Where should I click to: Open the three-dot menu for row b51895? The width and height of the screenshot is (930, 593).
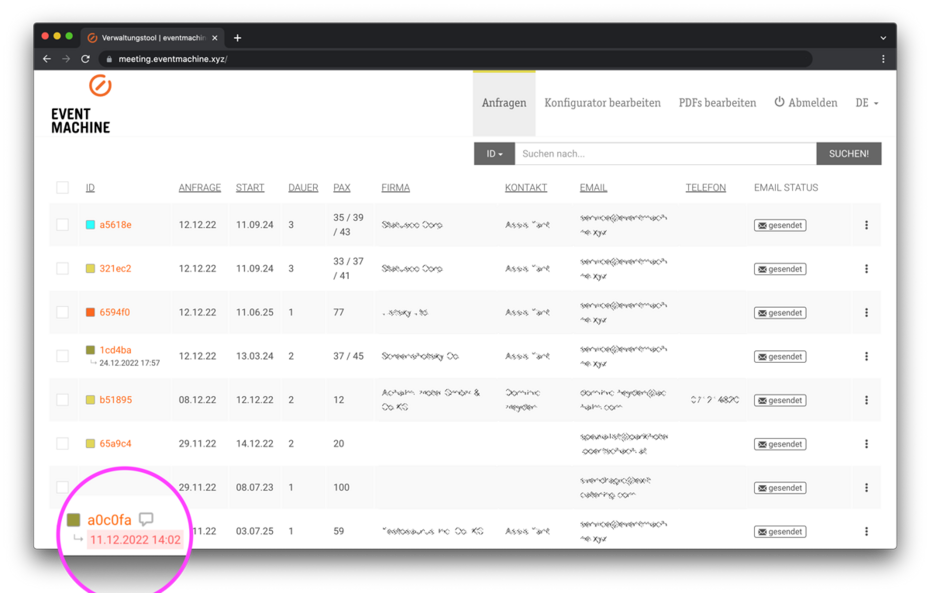pyautogui.click(x=865, y=399)
